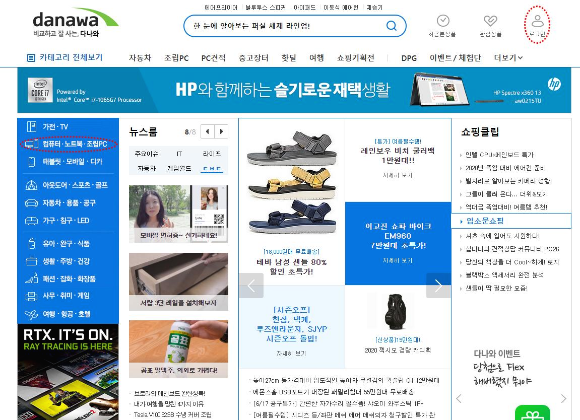Click next arrow in 다나와 이벤트
The width and height of the screenshot is (580, 420).
[563, 399]
